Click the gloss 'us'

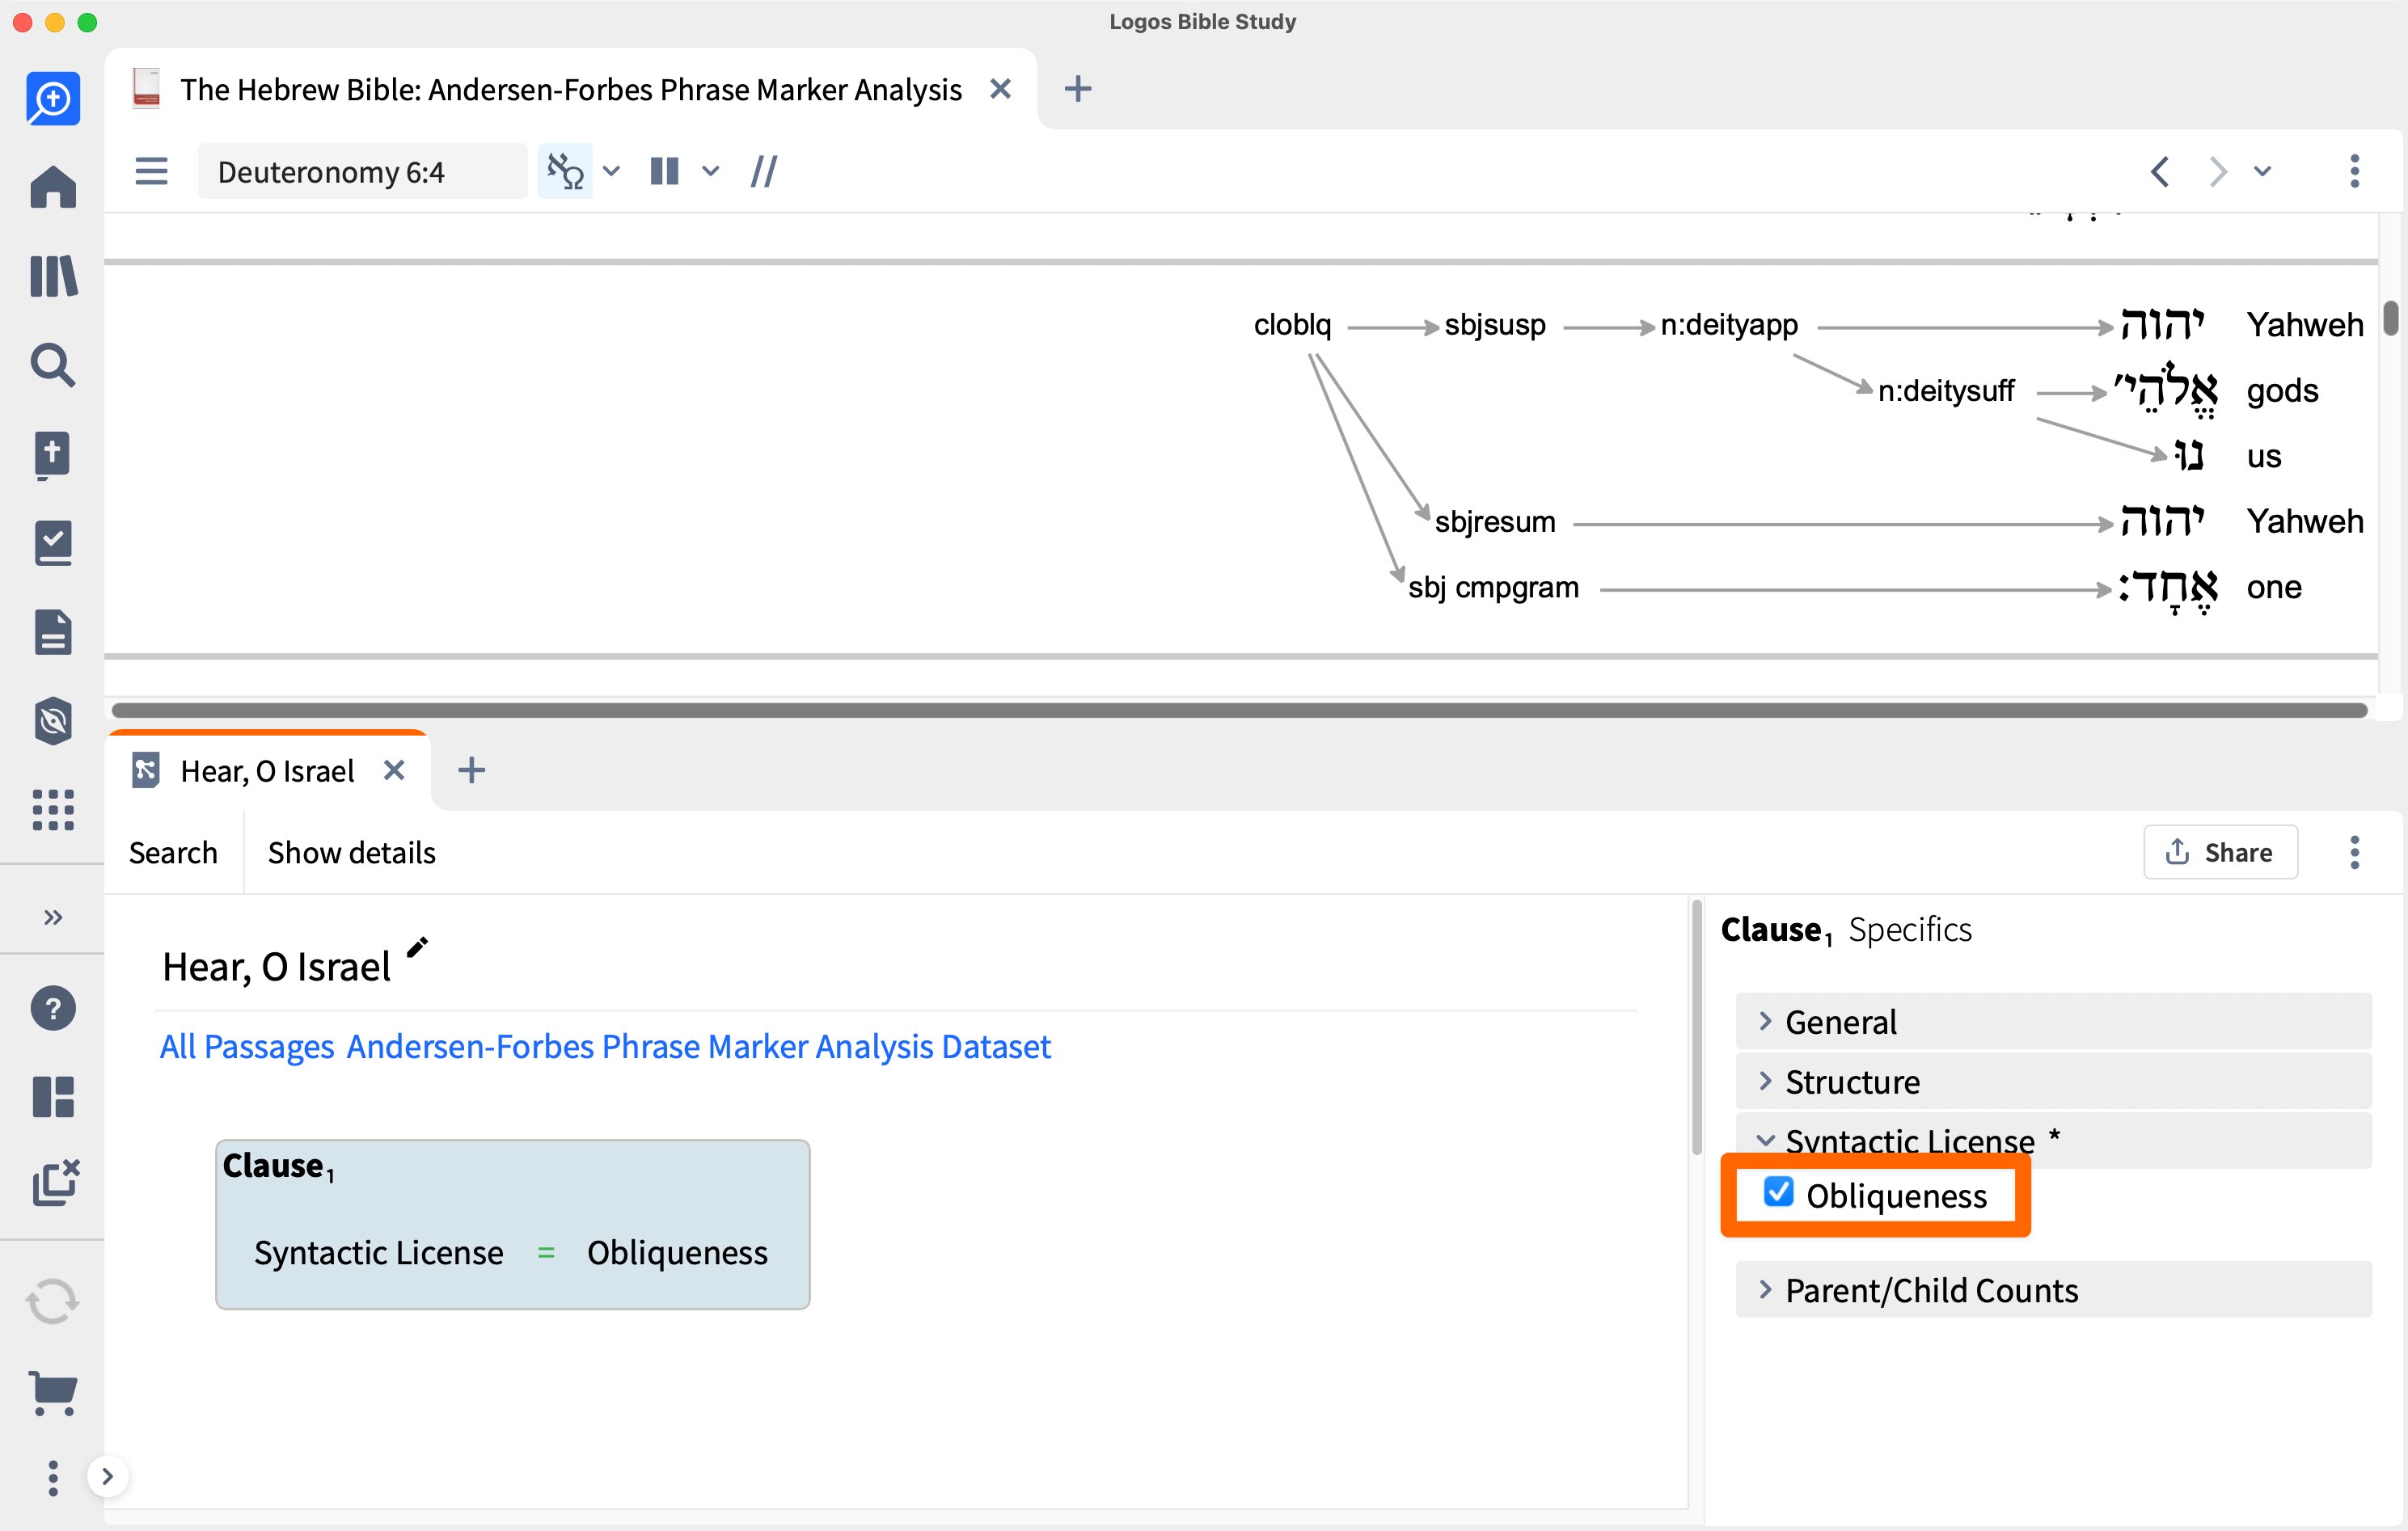[x=2264, y=457]
